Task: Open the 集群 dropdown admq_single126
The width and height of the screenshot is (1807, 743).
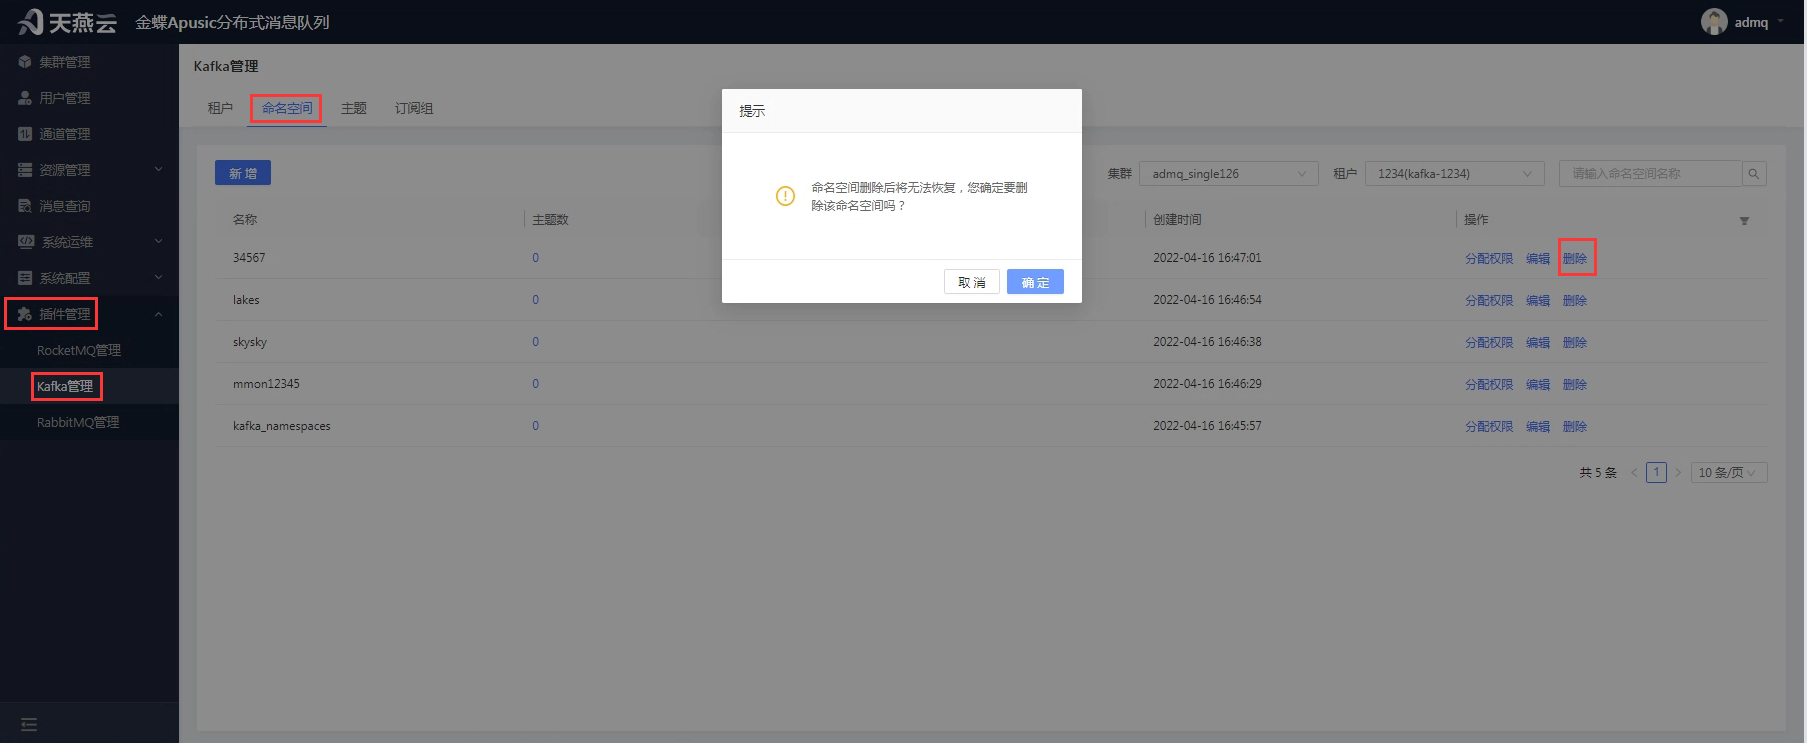Action: [x=1229, y=174]
